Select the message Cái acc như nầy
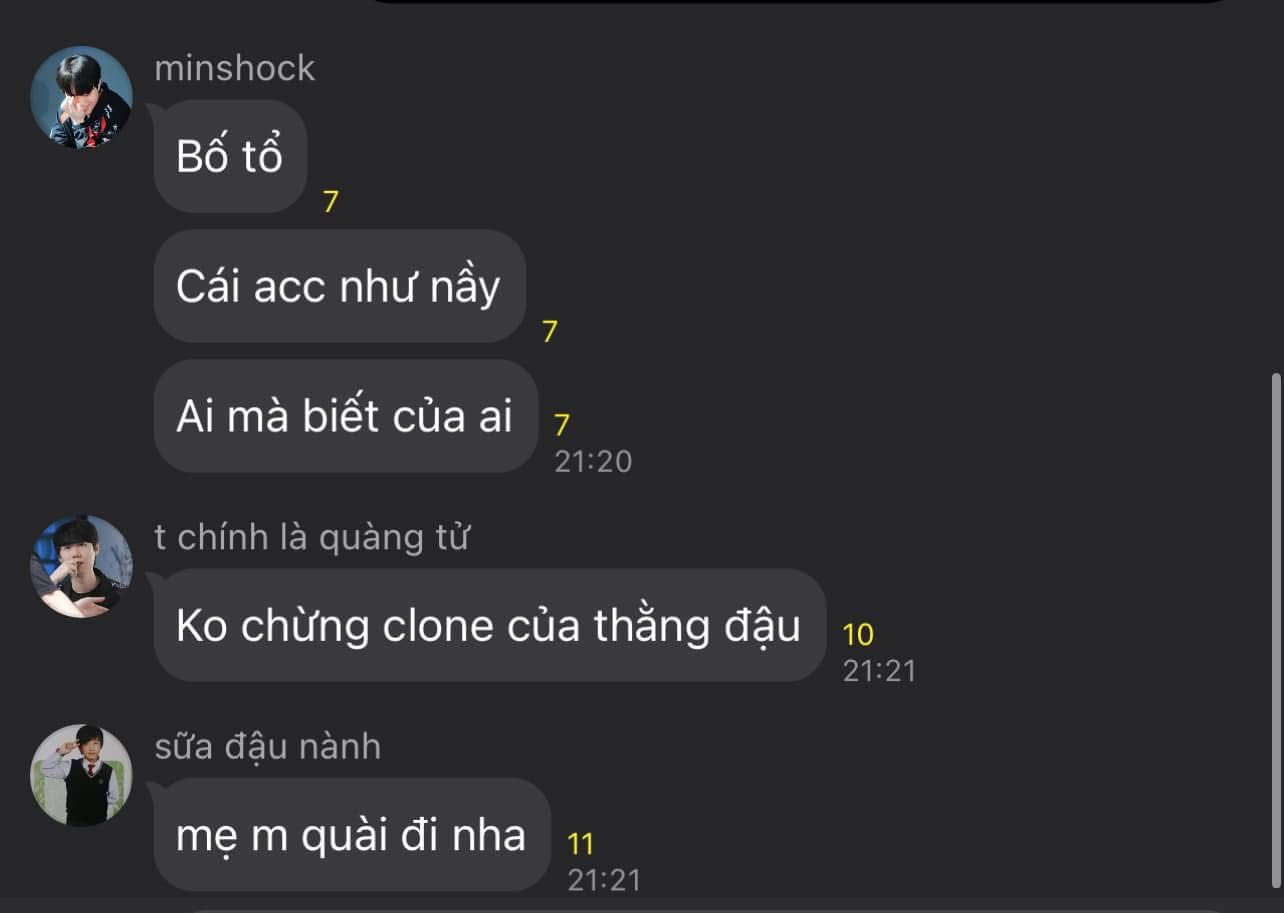1284x913 pixels. (340, 286)
